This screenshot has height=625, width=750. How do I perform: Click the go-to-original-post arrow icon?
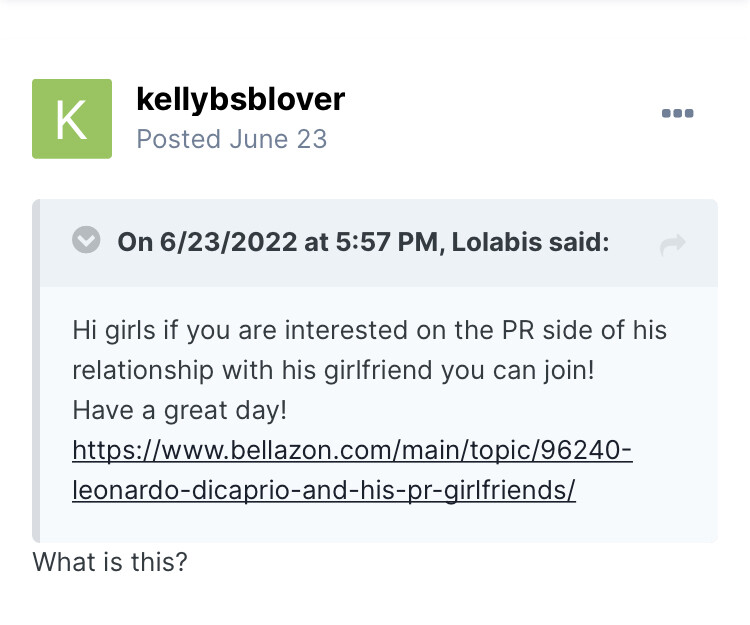pyautogui.click(x=673, y=244)
